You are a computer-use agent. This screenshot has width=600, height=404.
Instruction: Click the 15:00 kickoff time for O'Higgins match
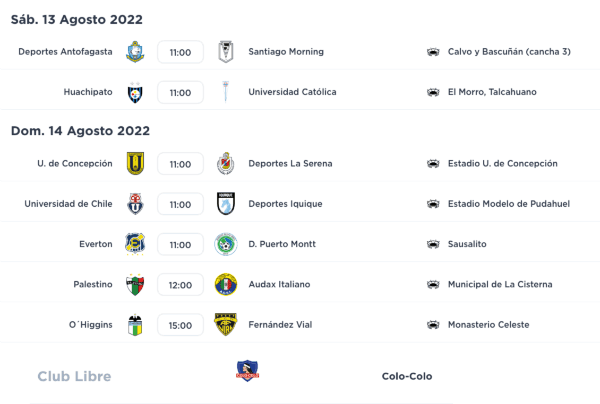click(180, 325)
